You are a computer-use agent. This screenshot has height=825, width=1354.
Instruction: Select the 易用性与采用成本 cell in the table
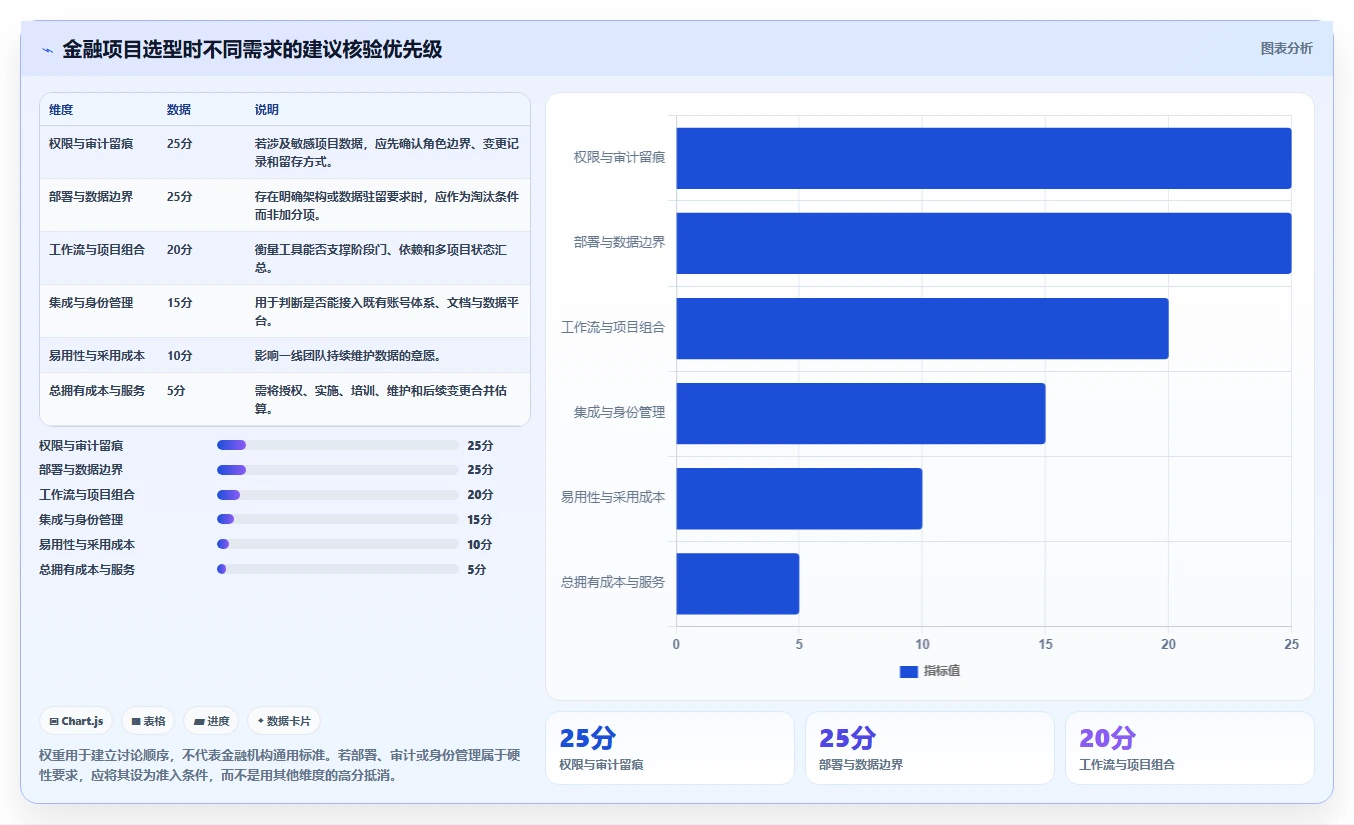click(x=97, y=356)
